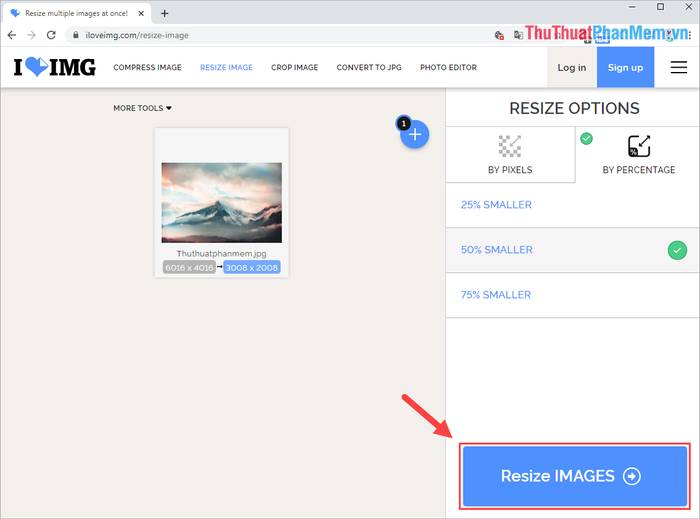
Task: Click the translate icon in the address bar
Action: 518,35
